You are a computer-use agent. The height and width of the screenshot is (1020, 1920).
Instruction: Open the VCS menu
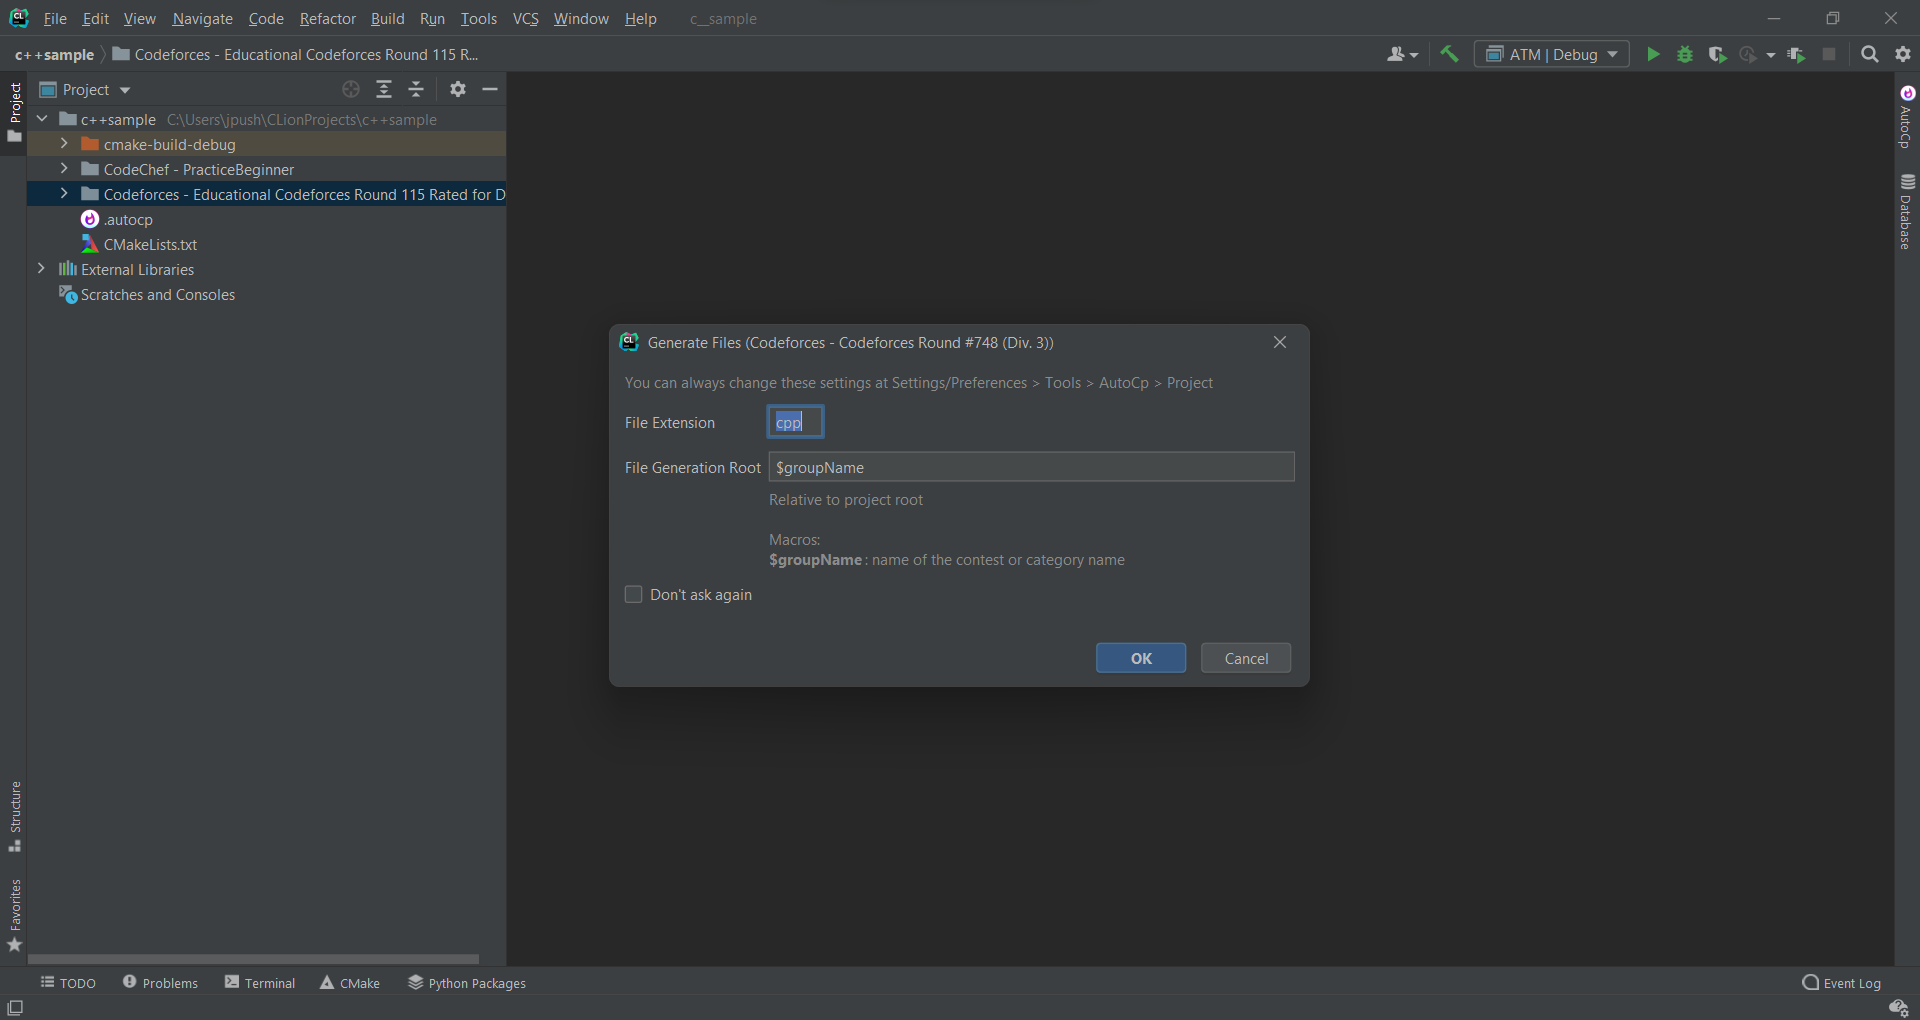(x=526, y=19)
